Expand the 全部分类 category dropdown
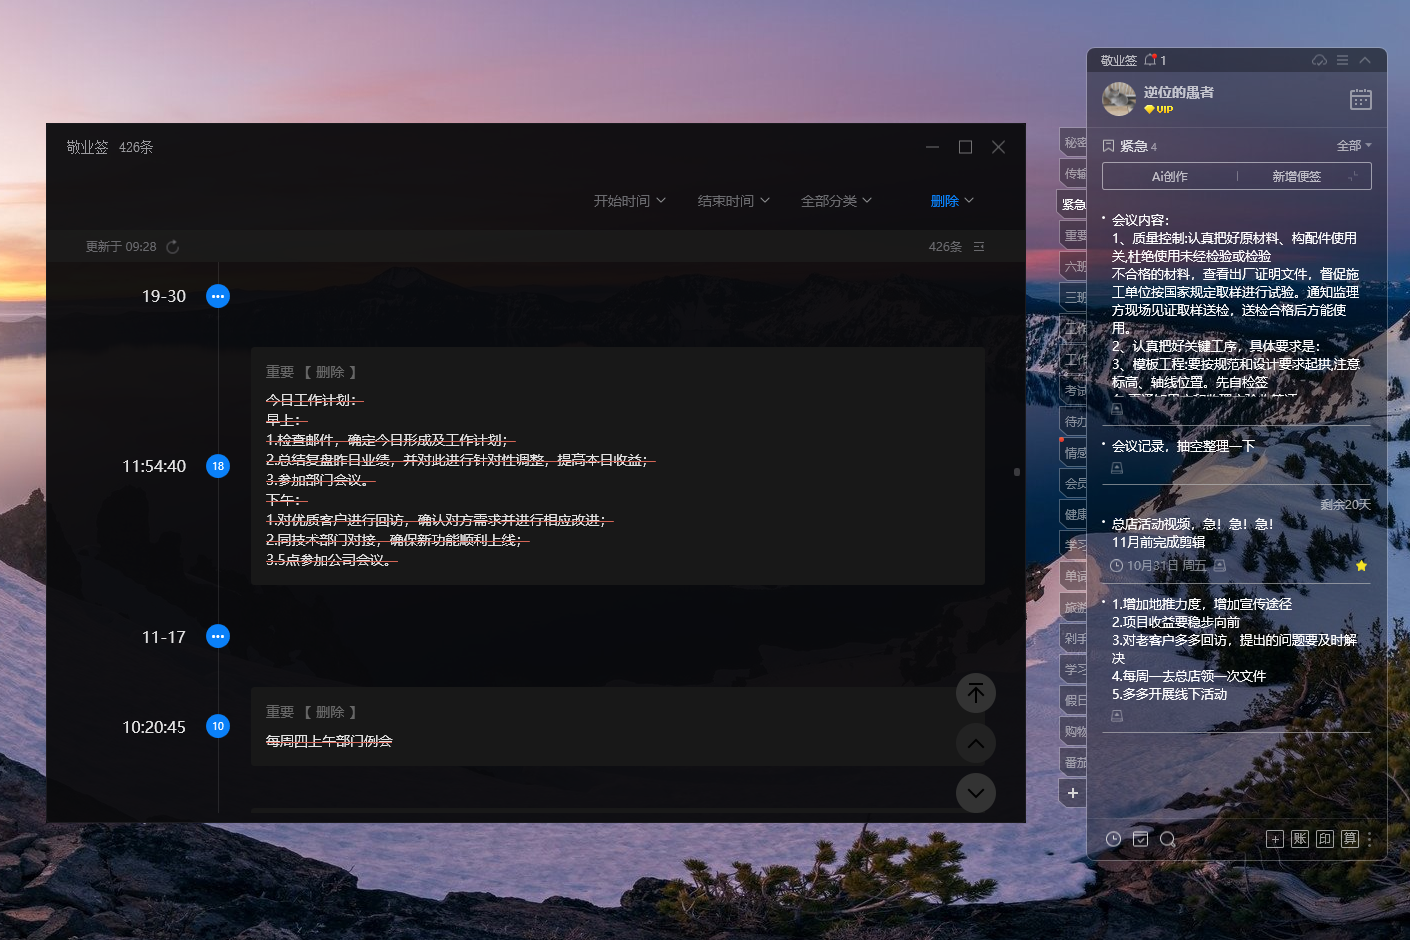This screenshot has height=940, width=1410. (836, 201)
